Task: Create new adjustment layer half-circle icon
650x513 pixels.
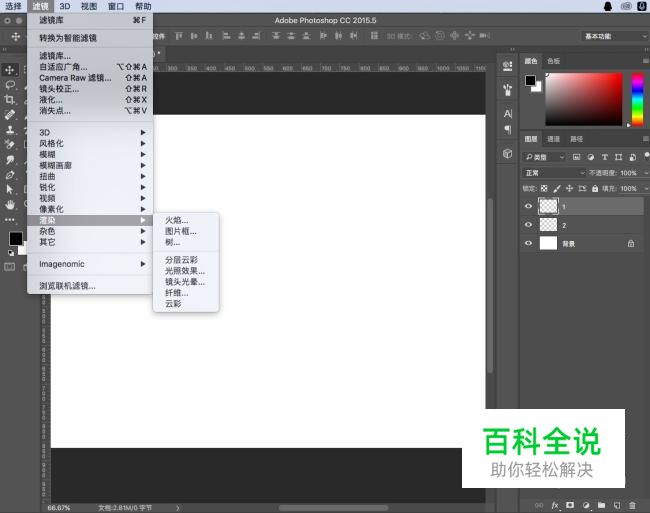Action: (586, 505)
